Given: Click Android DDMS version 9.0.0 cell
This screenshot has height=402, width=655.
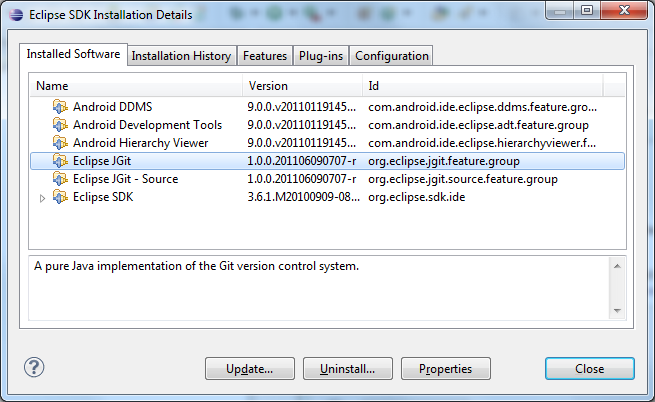Looking at the screenshot, I should click(302, 107).
